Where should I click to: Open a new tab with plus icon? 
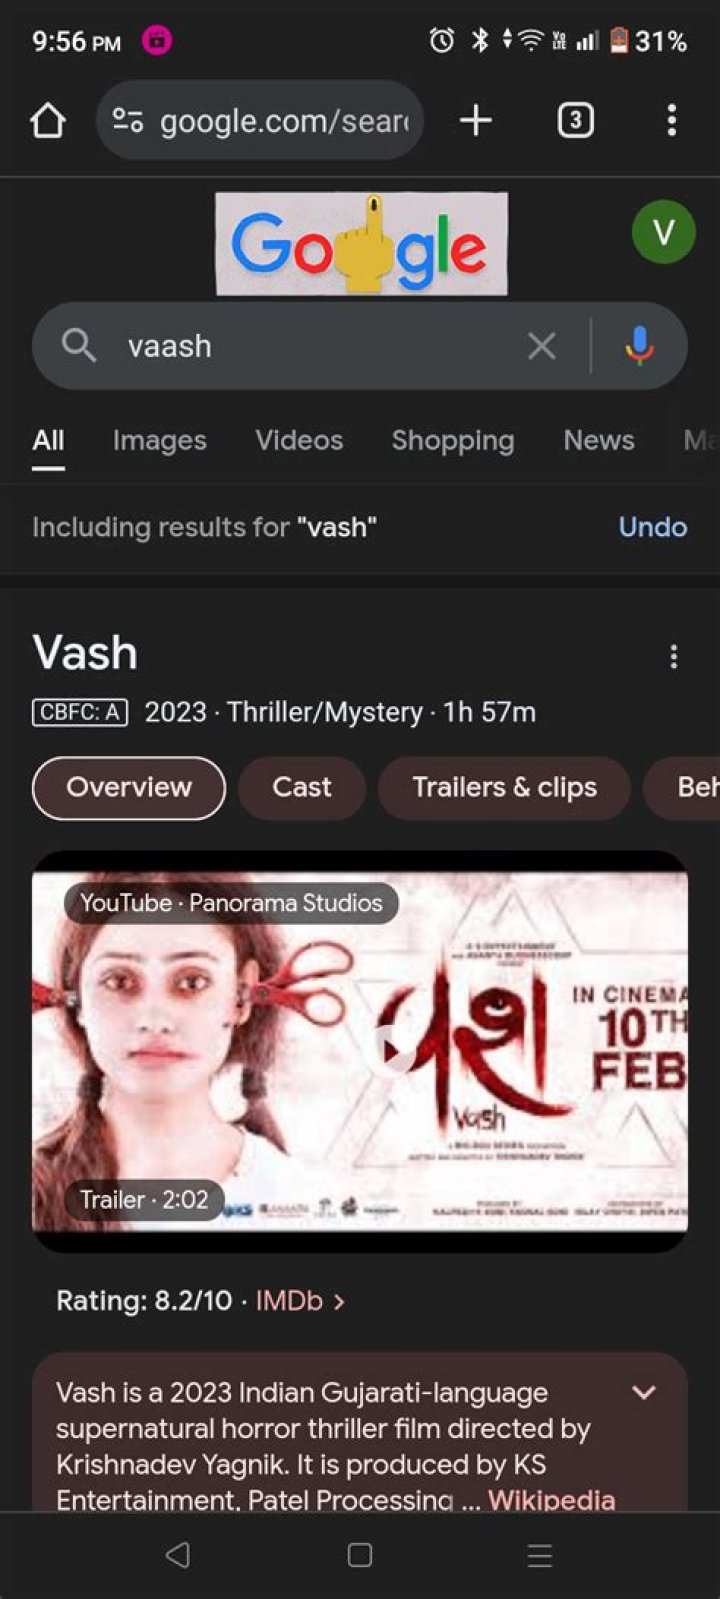pos(476,121)
